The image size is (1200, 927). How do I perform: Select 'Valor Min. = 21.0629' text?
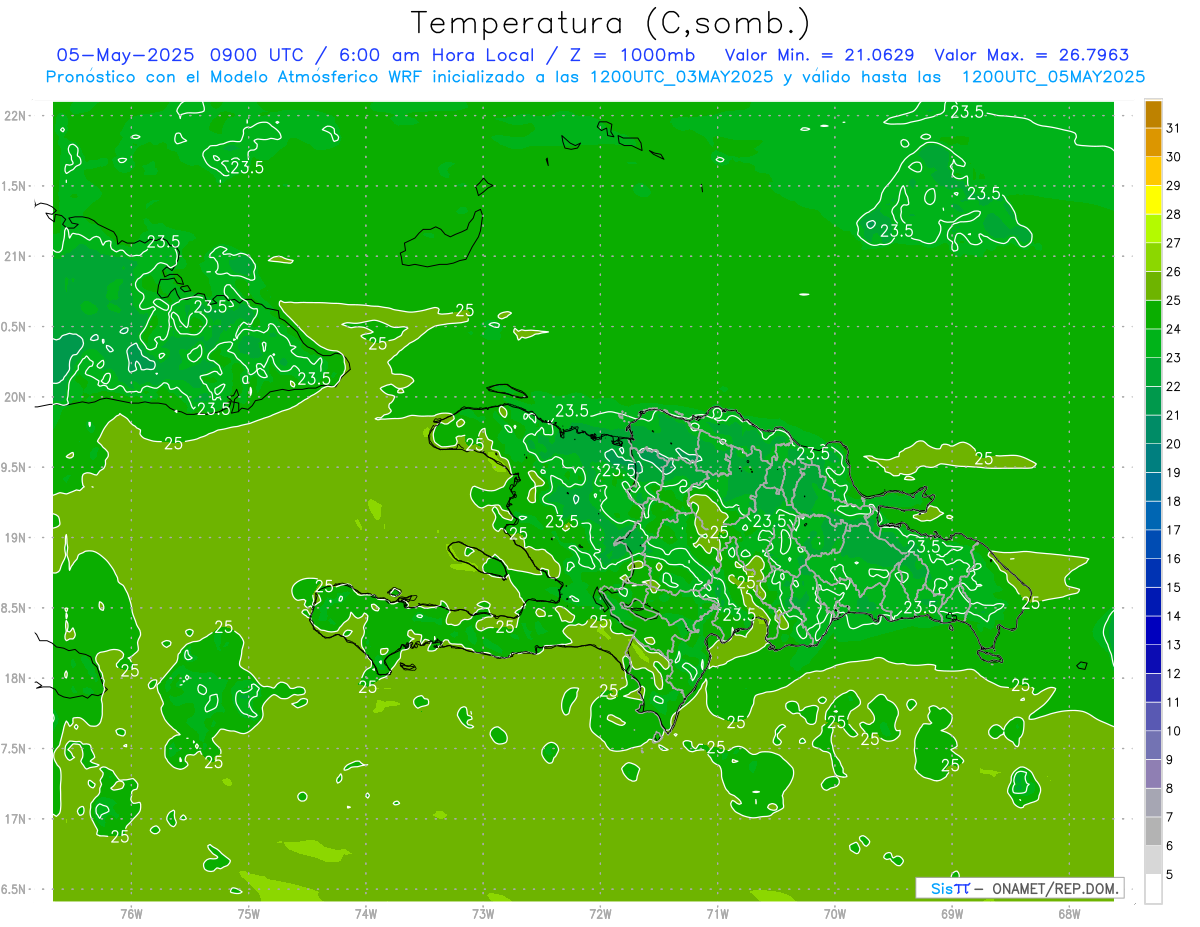point(821,55)
